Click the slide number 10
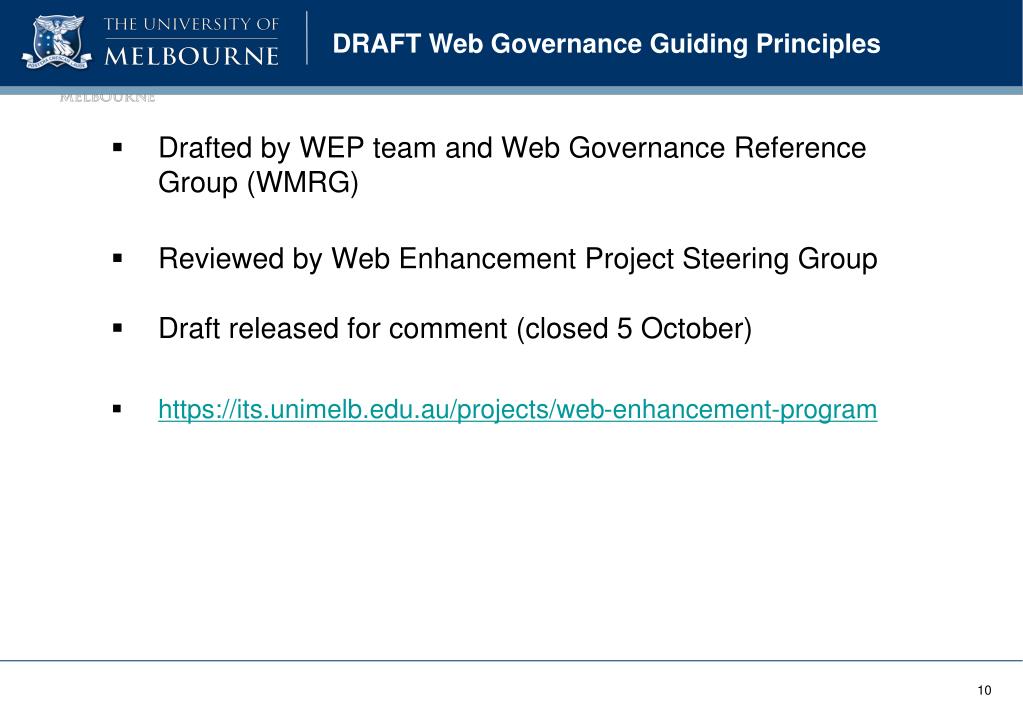Image resolution: width=1023 pixels, height=708 pixels. tap(985, 690)
